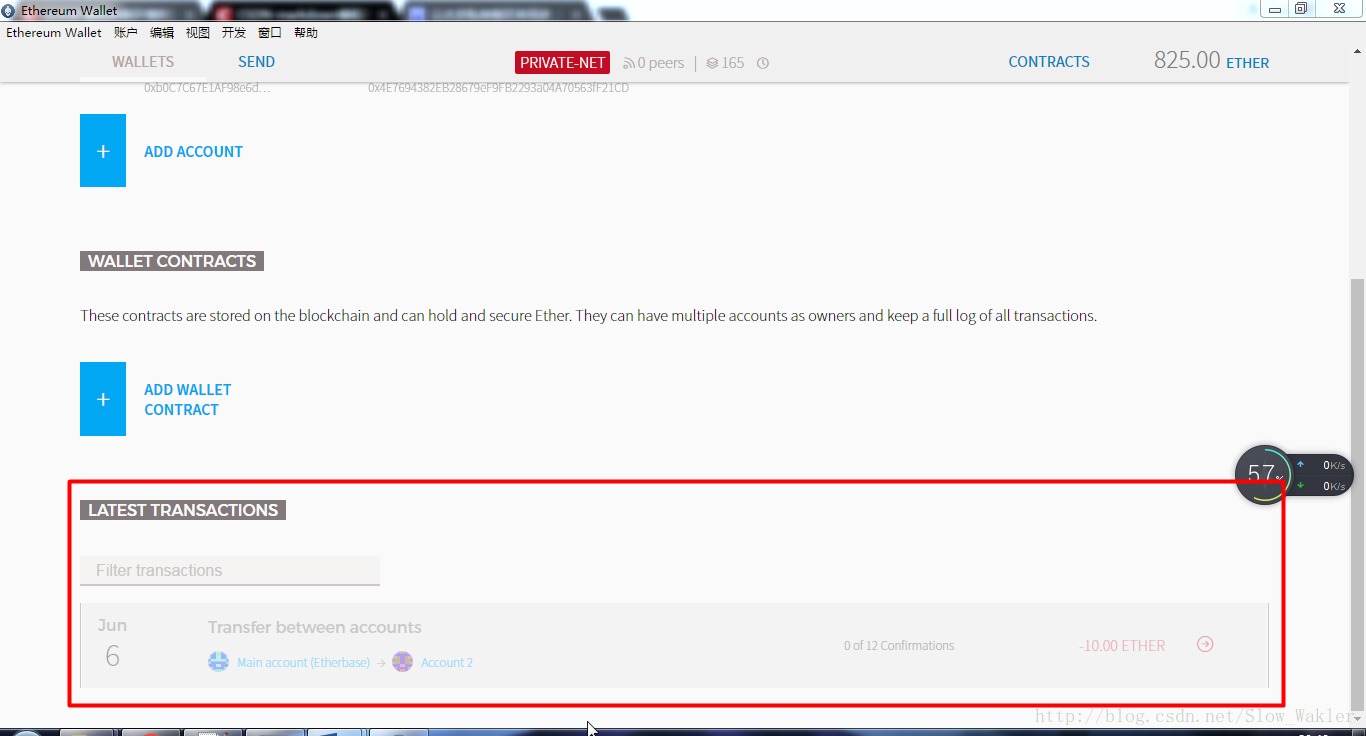
Task: Click the vertical scrollbar thumb
Action: (x=1357, y=495)
